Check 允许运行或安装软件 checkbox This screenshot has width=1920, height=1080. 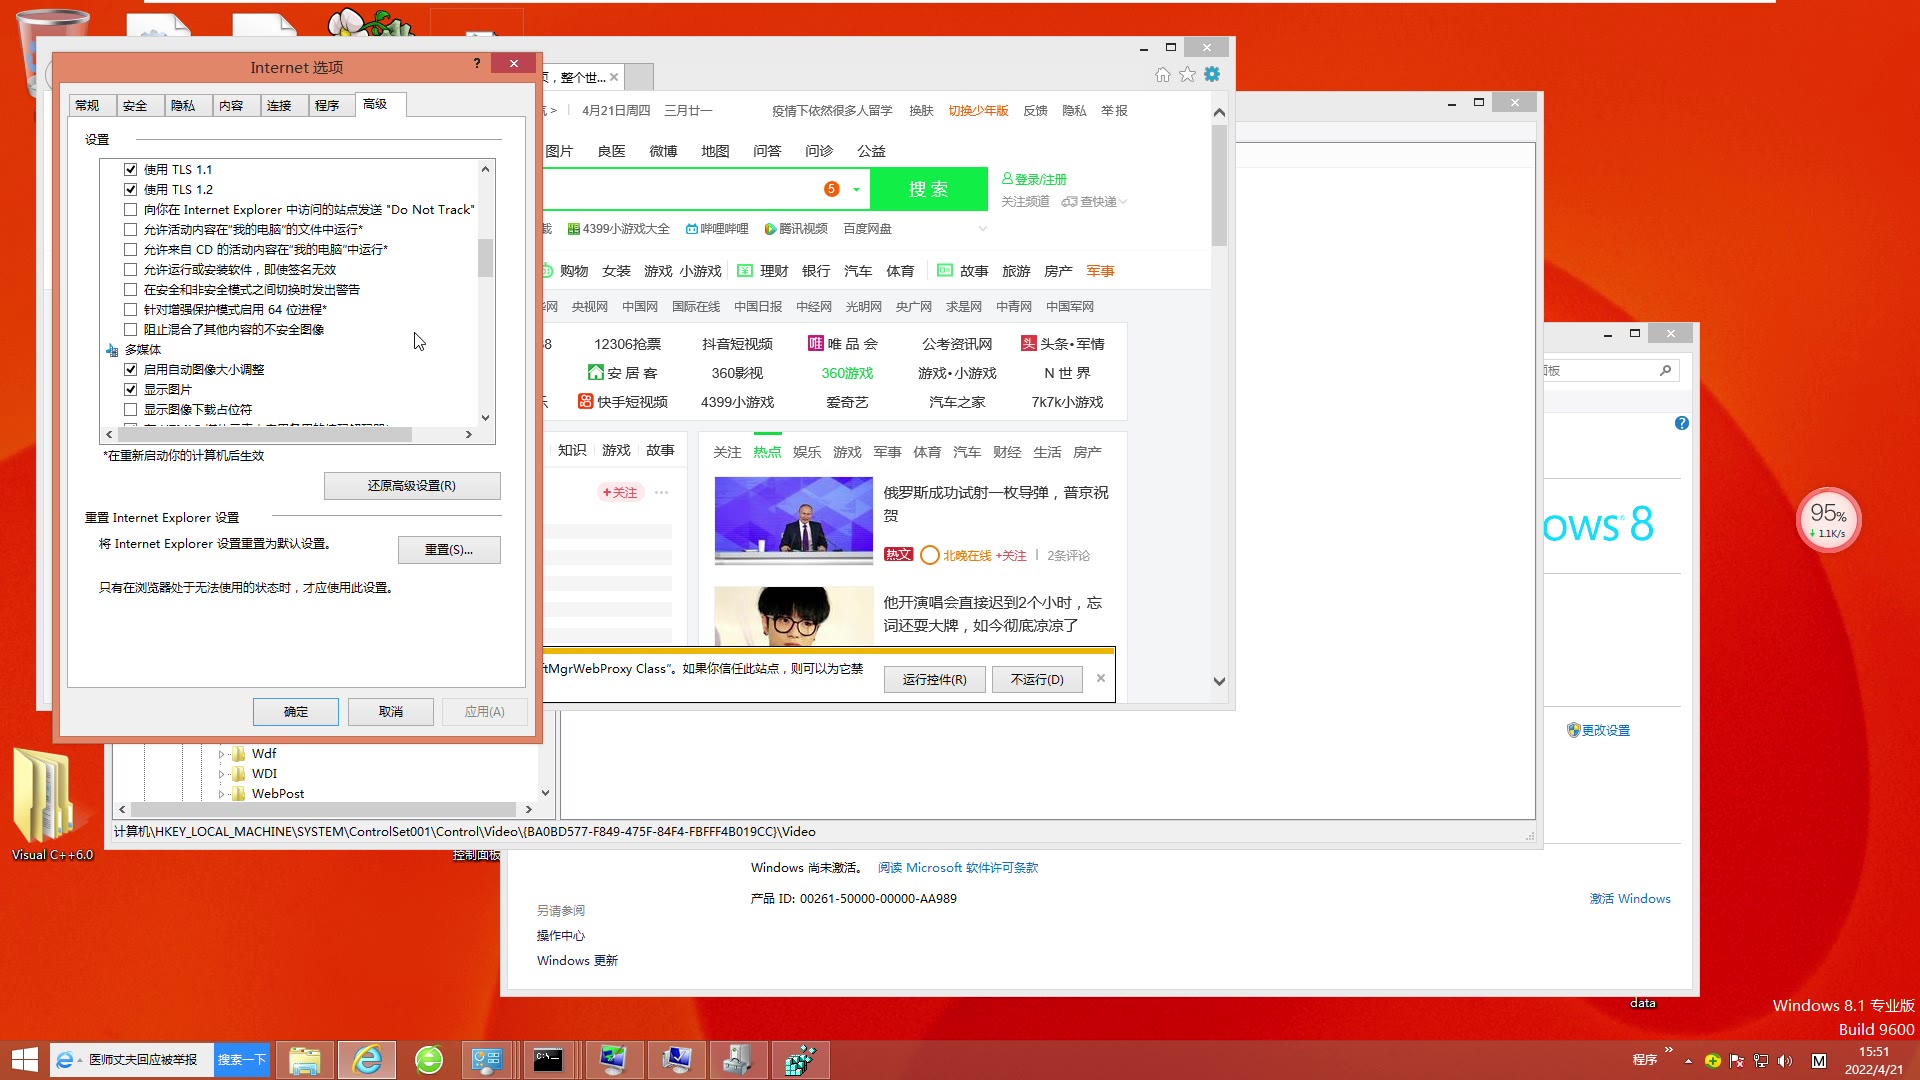(x=130, y=270)
